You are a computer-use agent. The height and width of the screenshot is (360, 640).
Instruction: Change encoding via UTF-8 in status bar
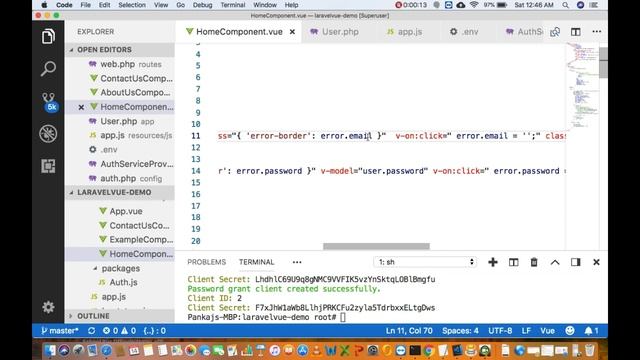(x=500, y=331)
